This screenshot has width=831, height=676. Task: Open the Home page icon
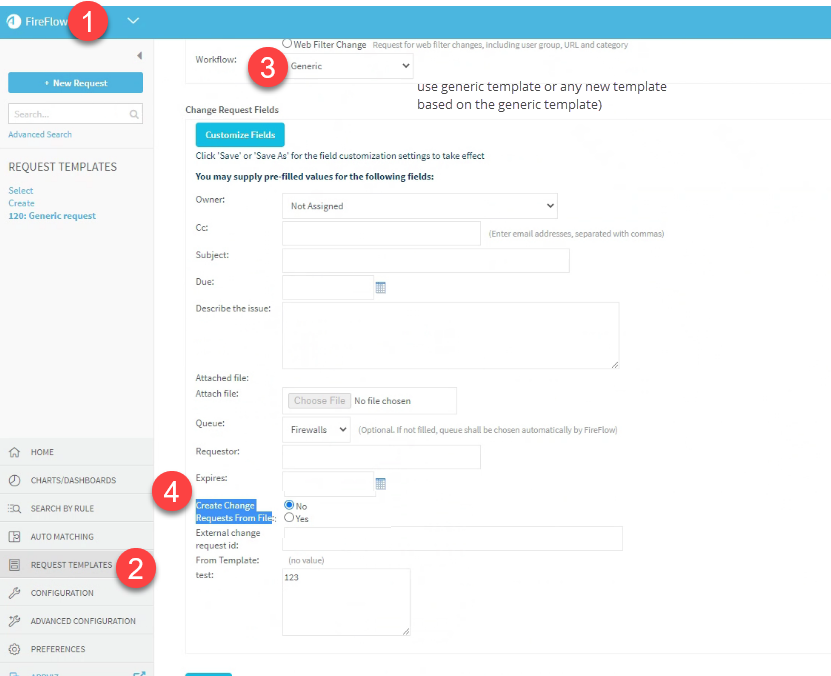point(16,452)
